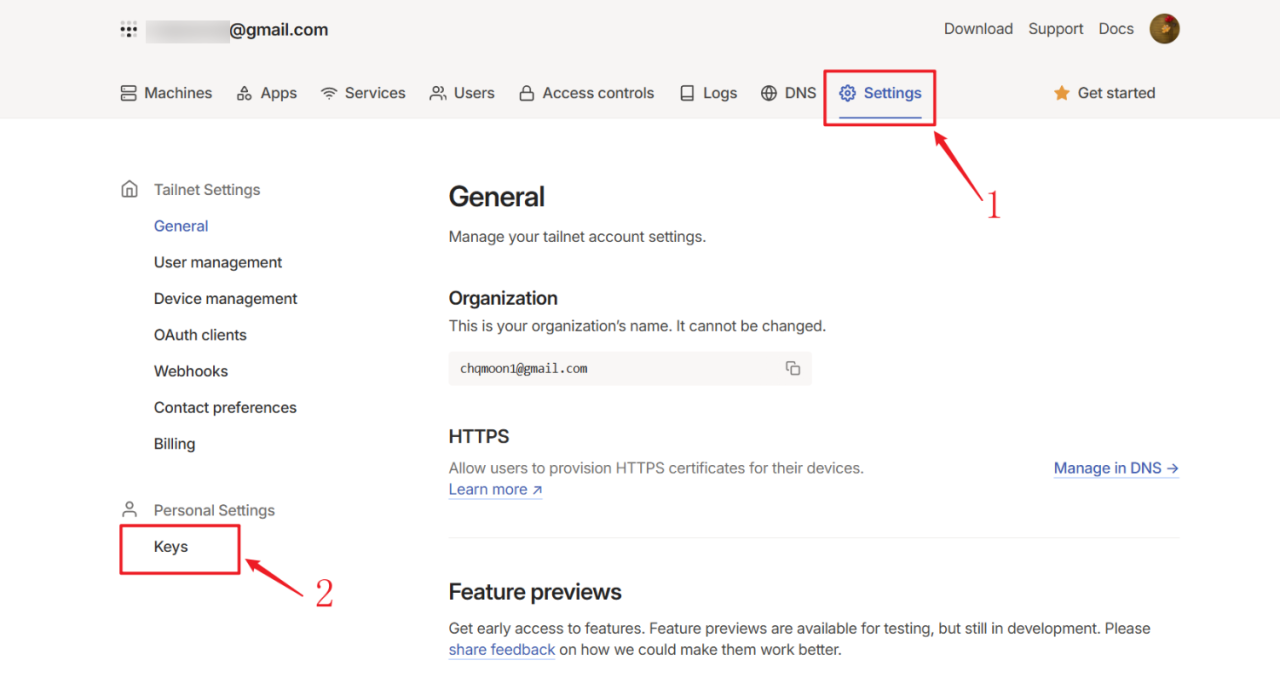Screen dimensions: 1280x689
Task: Click the Logs book icon
Action: pos(687,93)
